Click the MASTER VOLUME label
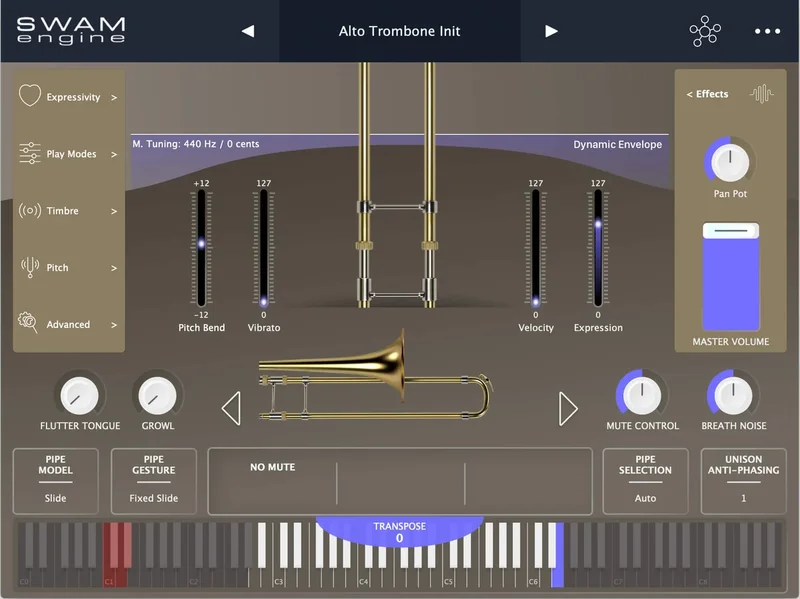The height and width of the screenshot is (599, 800). [x=731, y=342]
